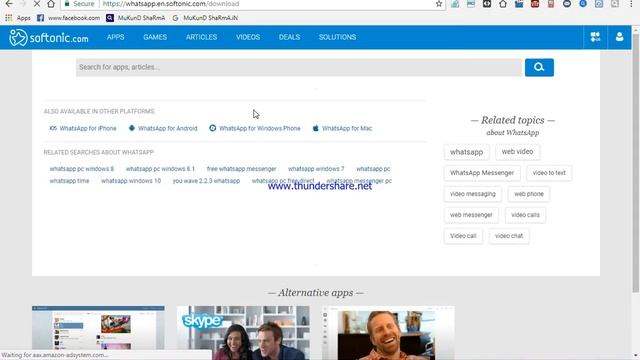Open related search whatsapp windows 10
The width and height of the screenshot is (640, 360).
click(x=131, y=181)
